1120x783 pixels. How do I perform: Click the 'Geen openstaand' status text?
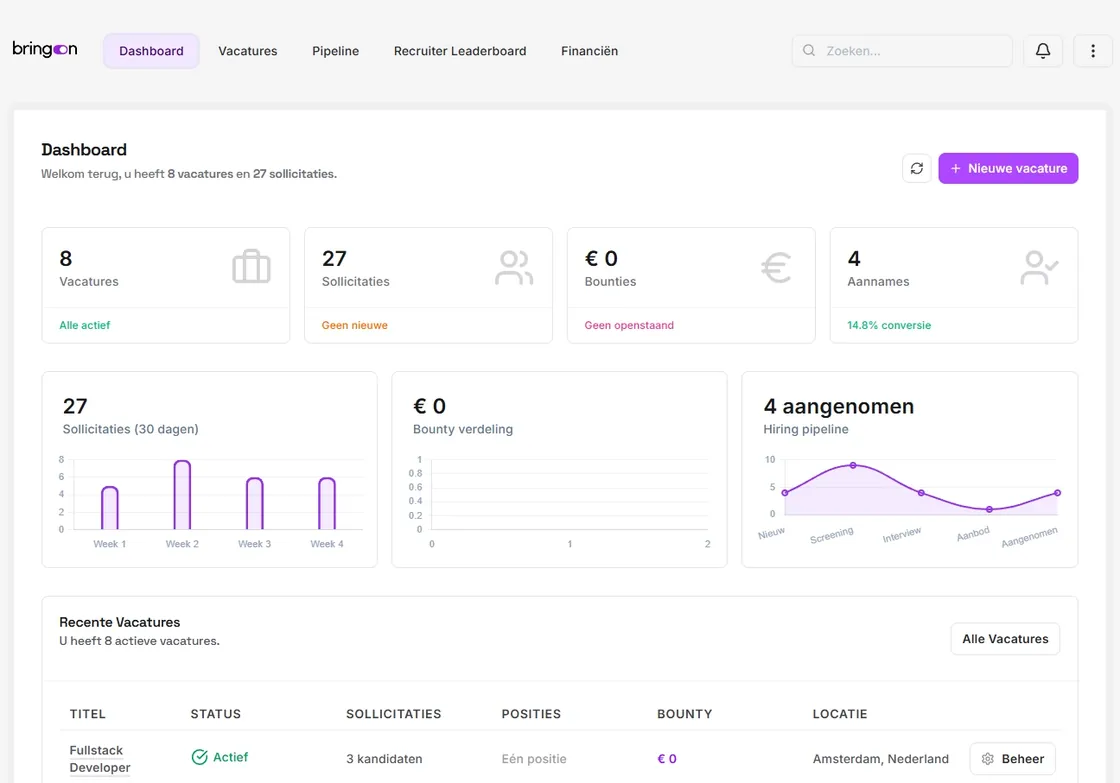point(629,325)
